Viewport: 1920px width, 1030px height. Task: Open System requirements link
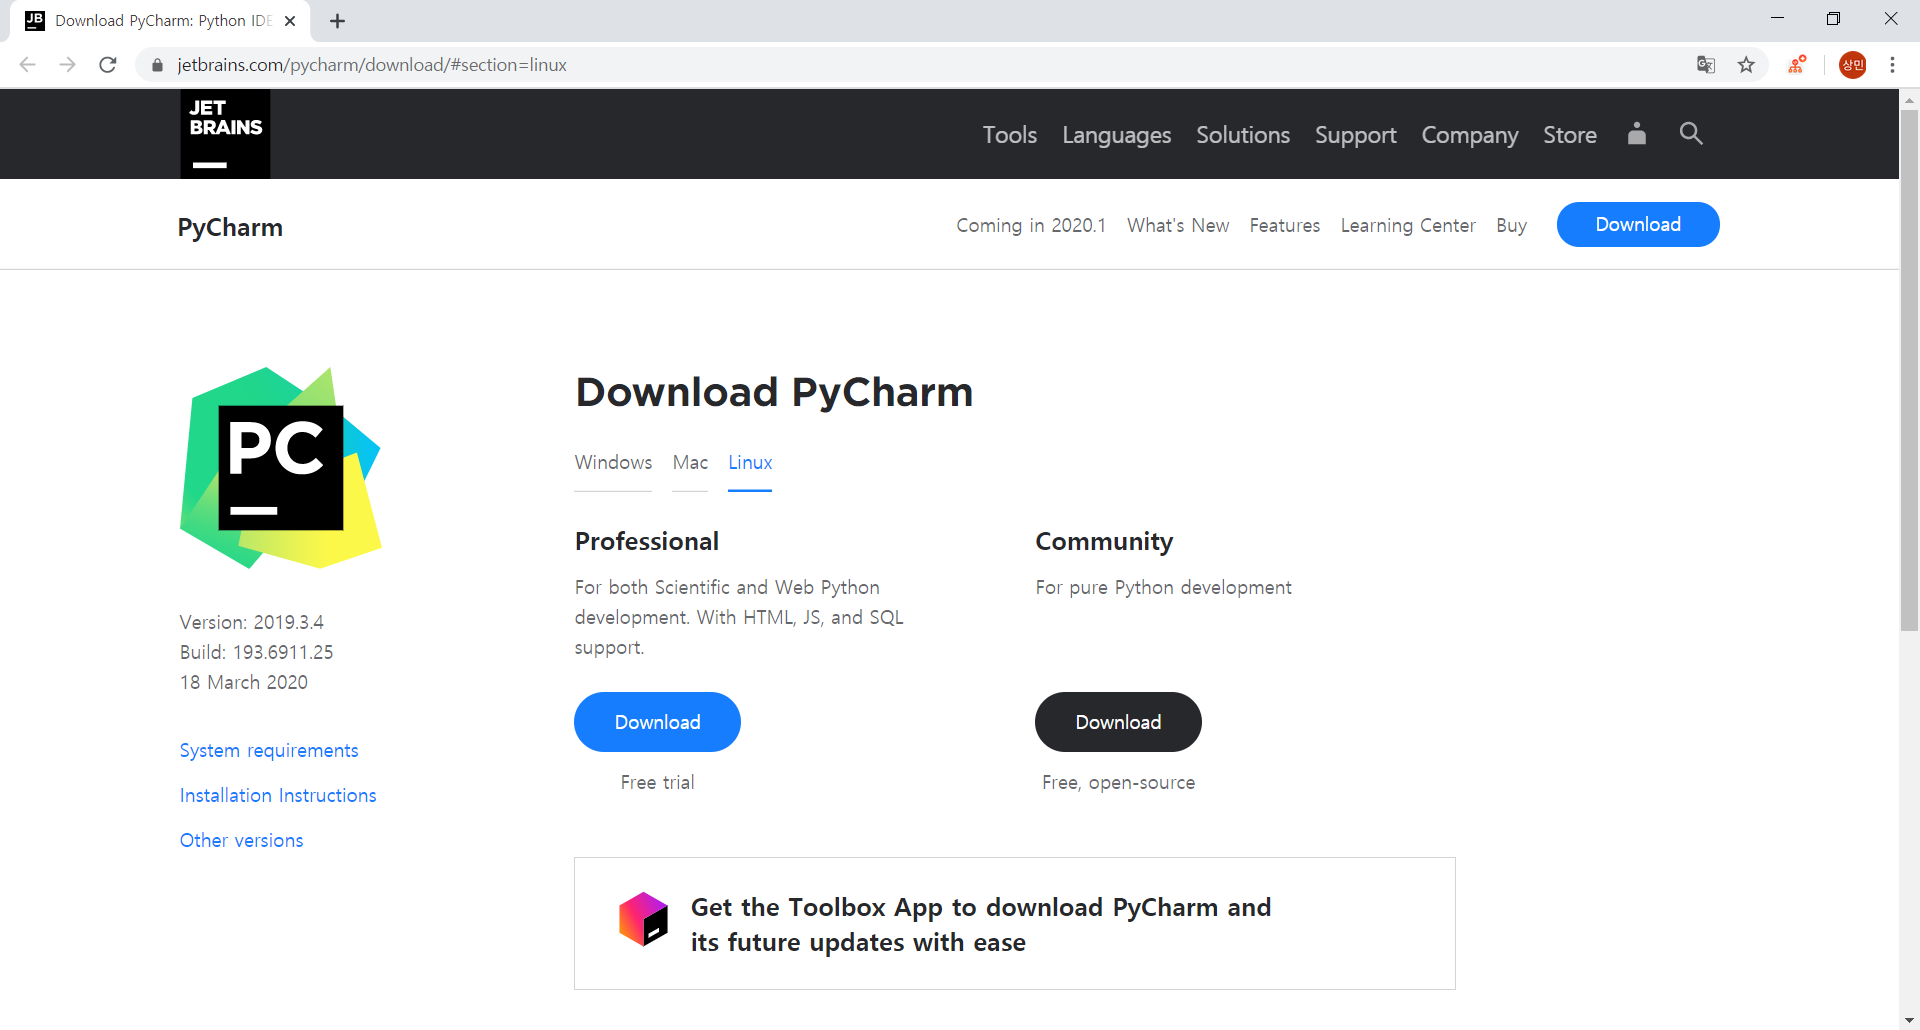(269, 751)
